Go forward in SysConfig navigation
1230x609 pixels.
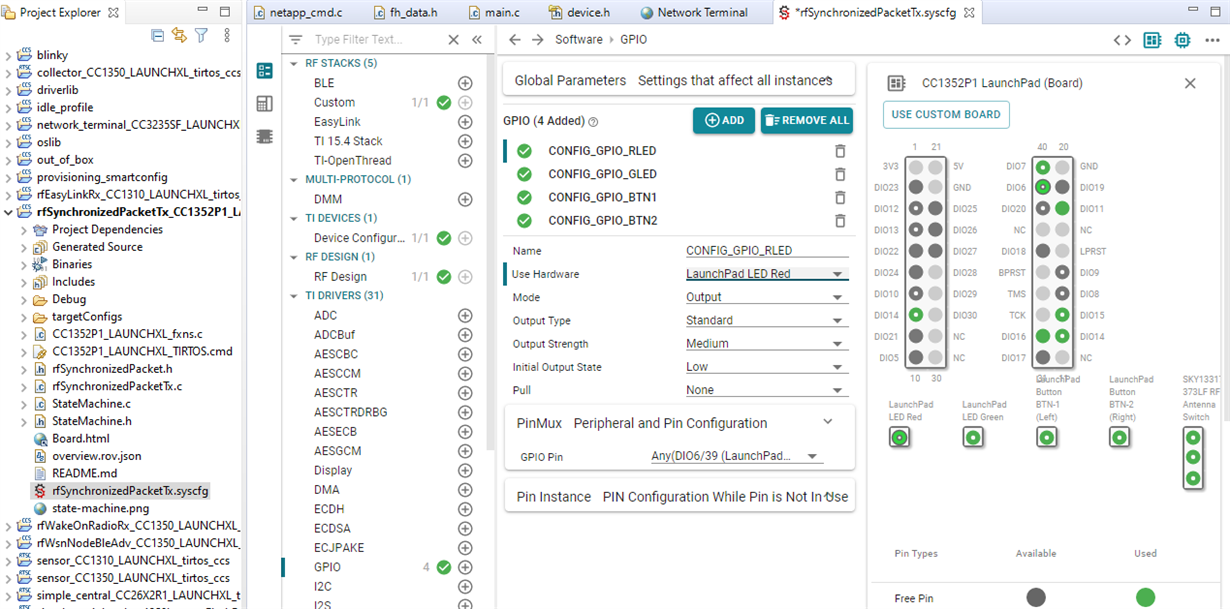pyautogui.click(x=538, y=40)
